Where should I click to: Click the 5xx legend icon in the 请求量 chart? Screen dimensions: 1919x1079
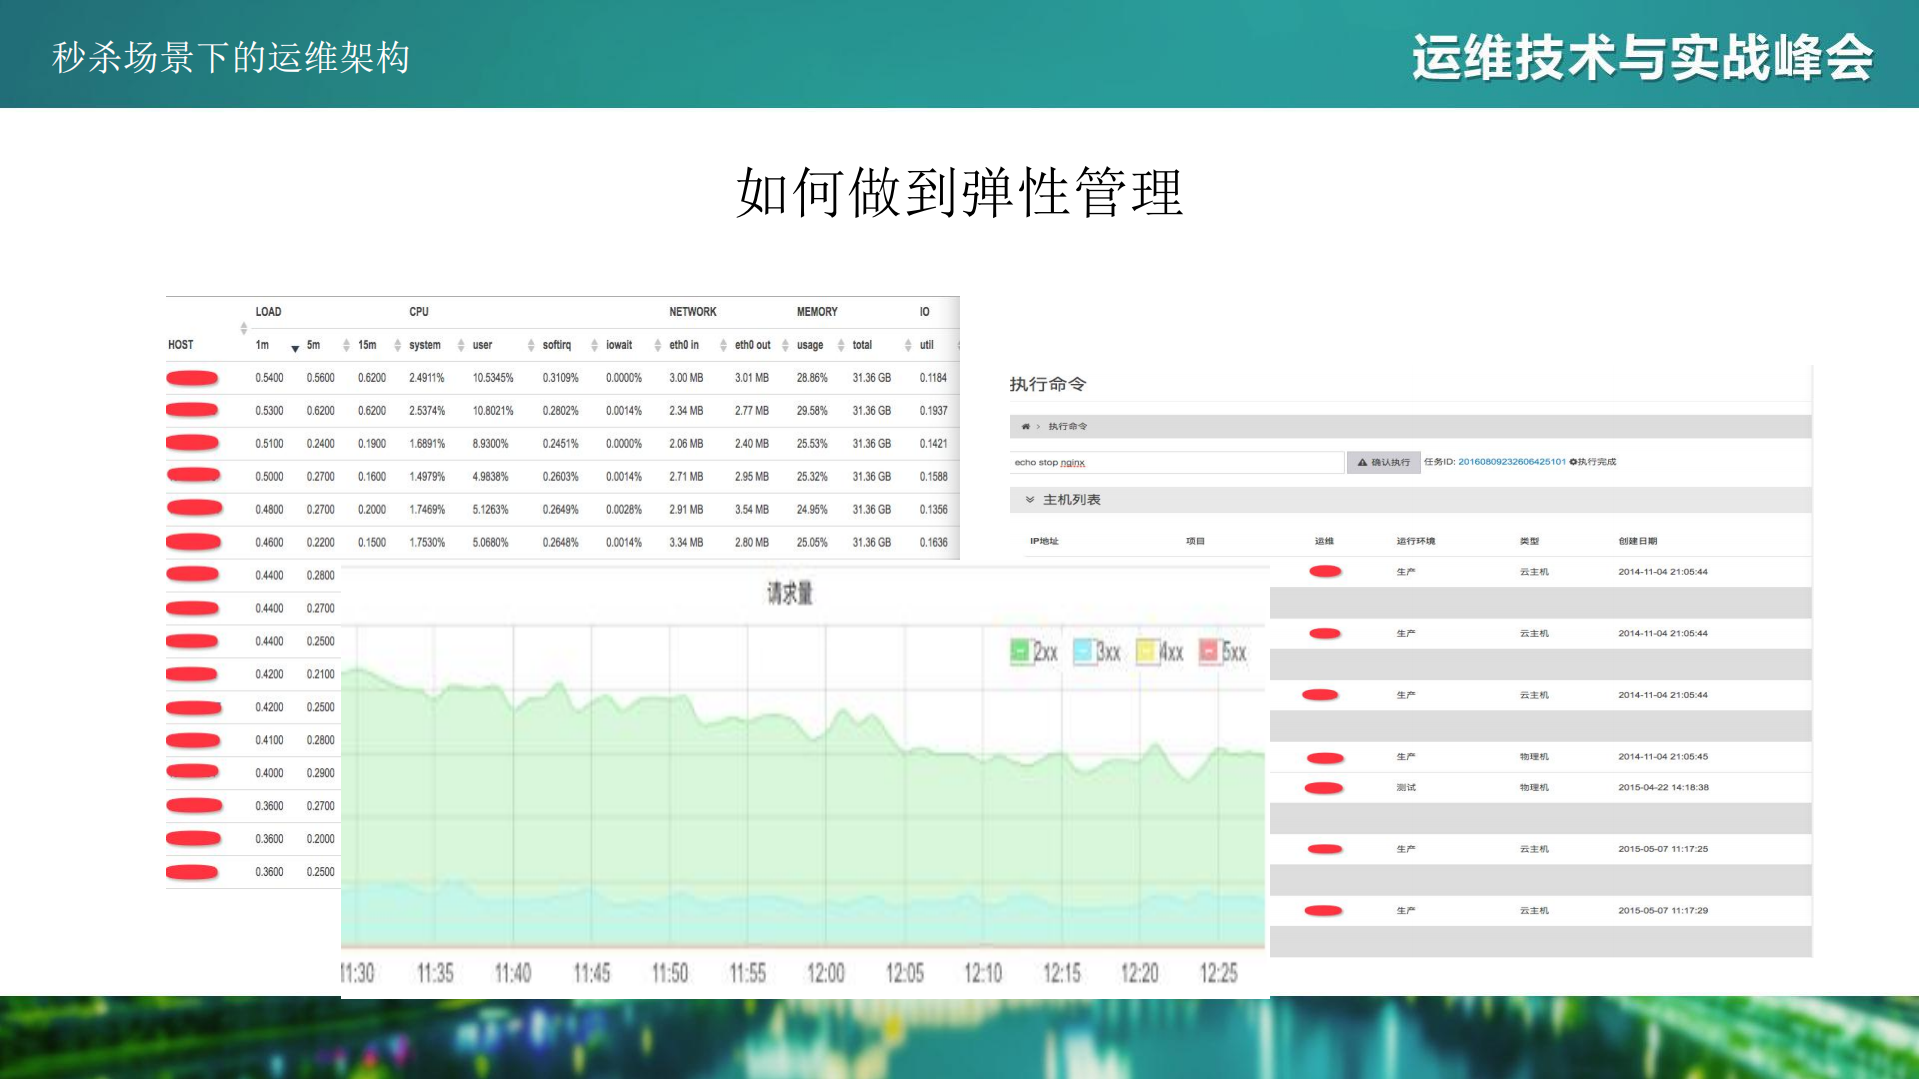tap(1208, 651)
